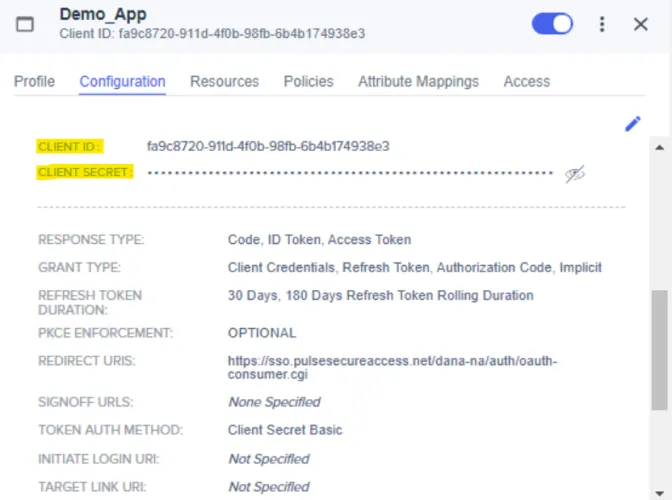This screenshot has width=672, height=500.
Task: Click the OPTIONAL PKCE enforcement value
Action: tap(262, 333)
